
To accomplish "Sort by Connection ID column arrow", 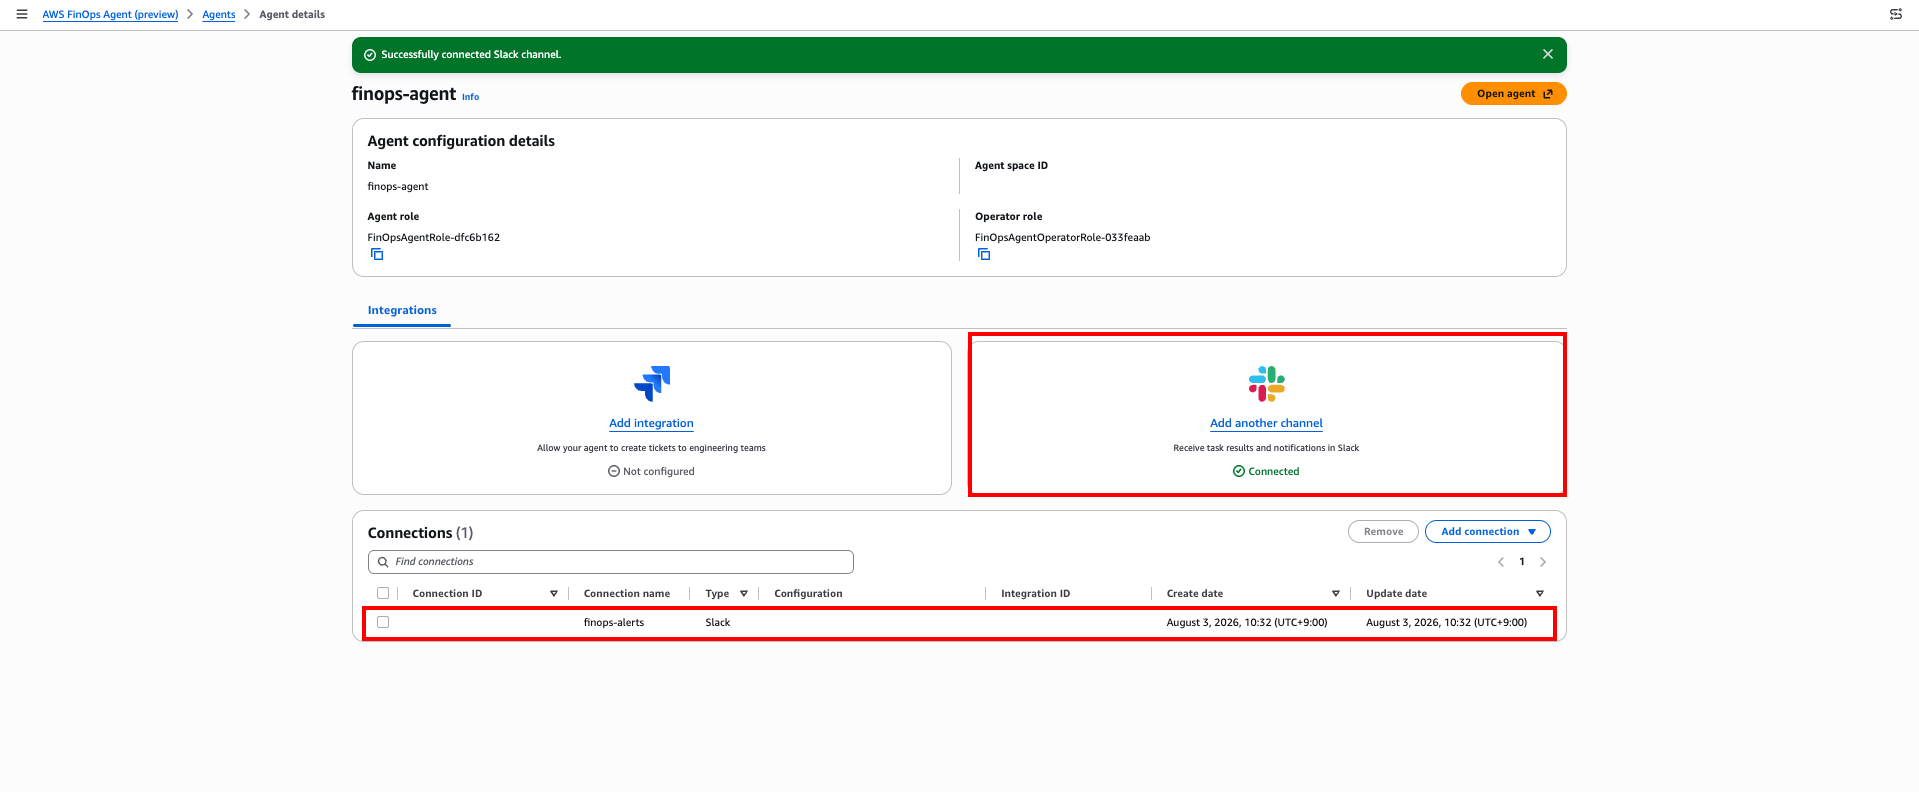I will pos(554,594).
